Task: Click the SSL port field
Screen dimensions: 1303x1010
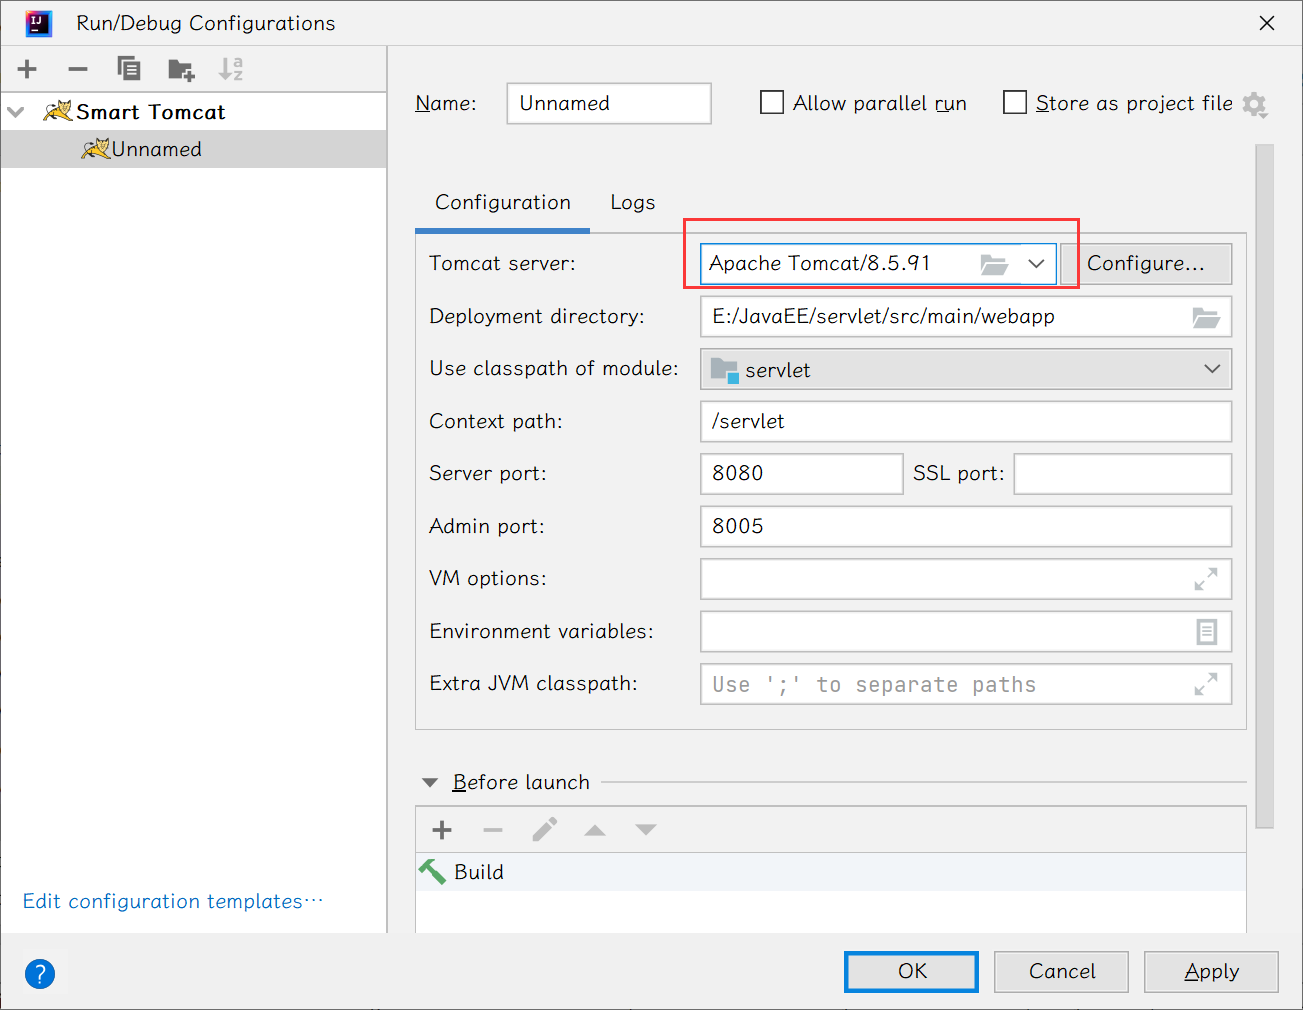Action: tap(1123, 474)
